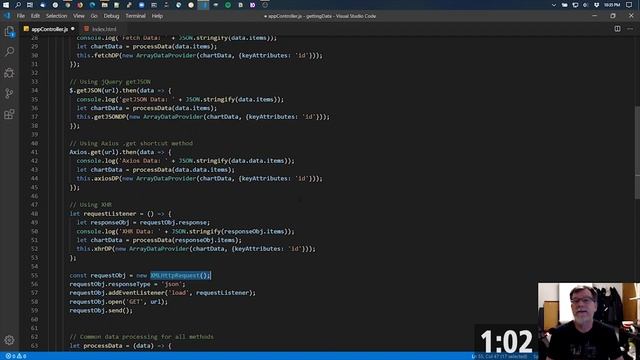Open the Windows Start button
The image size is (640, 360).
pos(6,5)
